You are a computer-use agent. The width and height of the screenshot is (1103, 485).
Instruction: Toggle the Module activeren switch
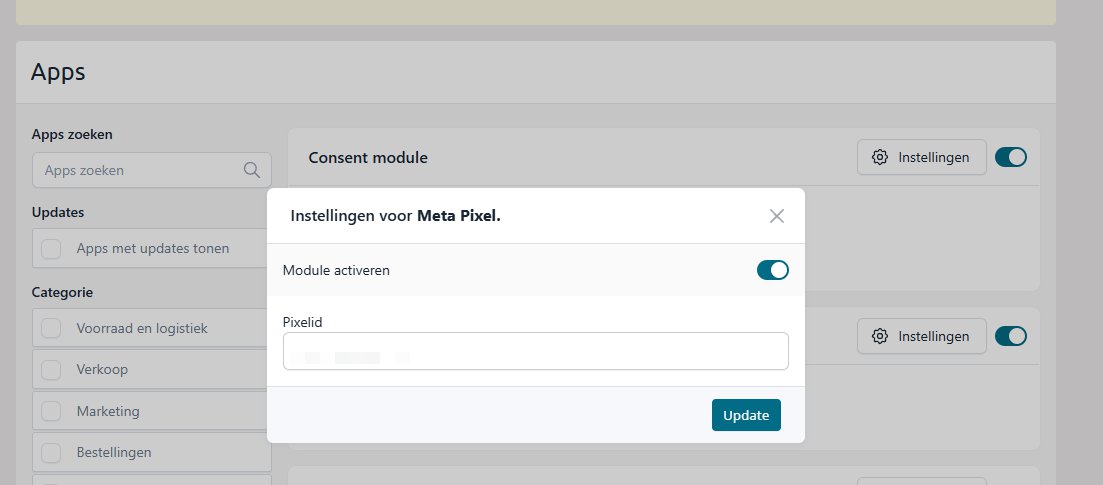(772, 270)
